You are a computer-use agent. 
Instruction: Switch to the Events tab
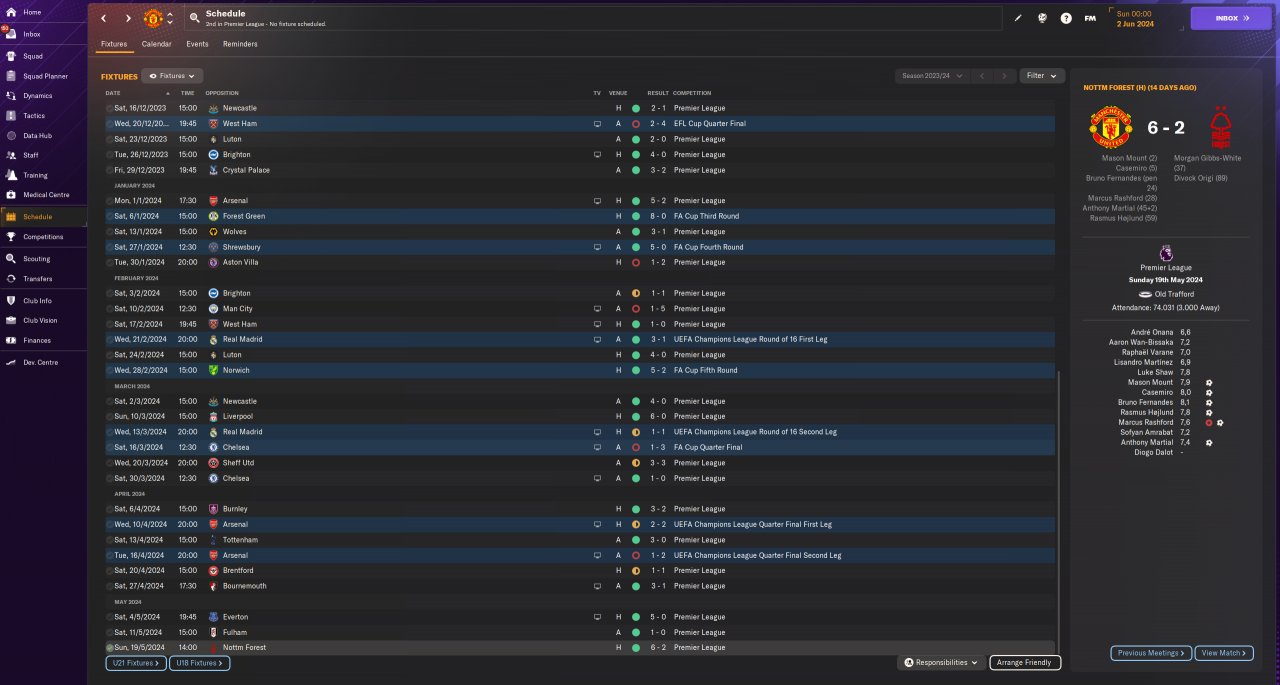[x=197, y=44]
